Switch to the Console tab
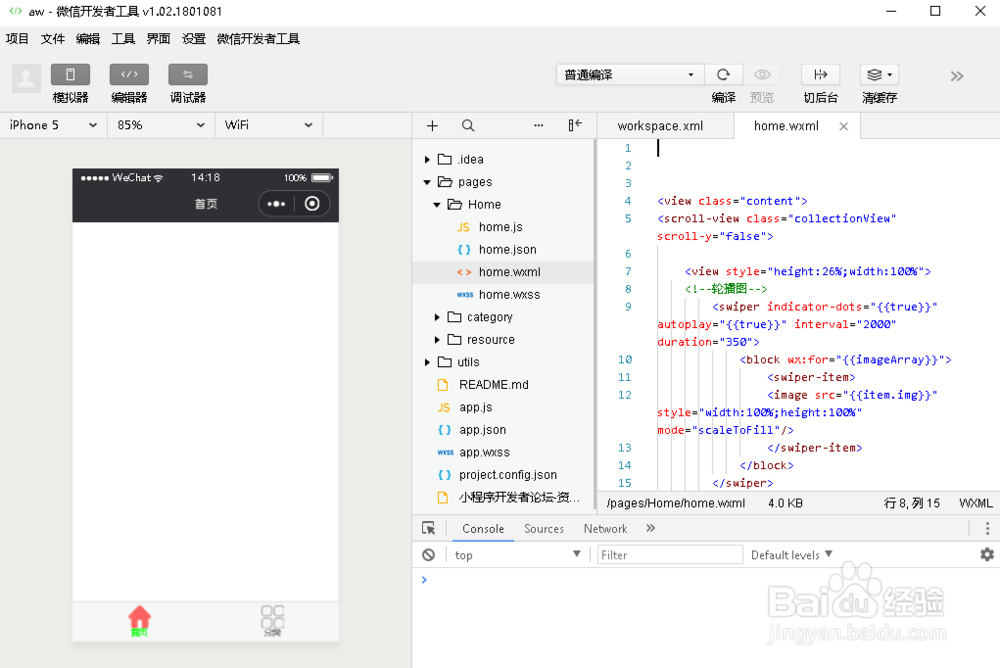Image resolution: width=1000 pixels, height=668 pixels. 483,529
